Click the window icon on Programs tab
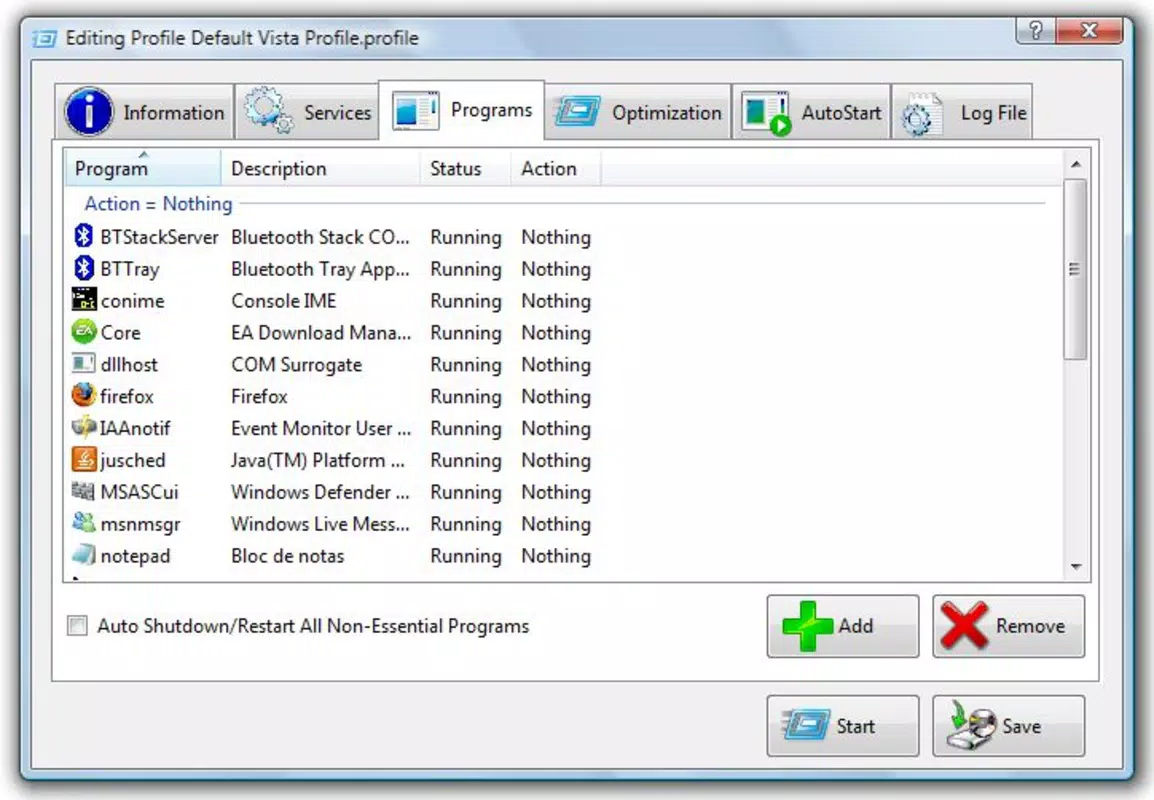The width and height of the screenshot is (1154, 800). tap(415, 110)
